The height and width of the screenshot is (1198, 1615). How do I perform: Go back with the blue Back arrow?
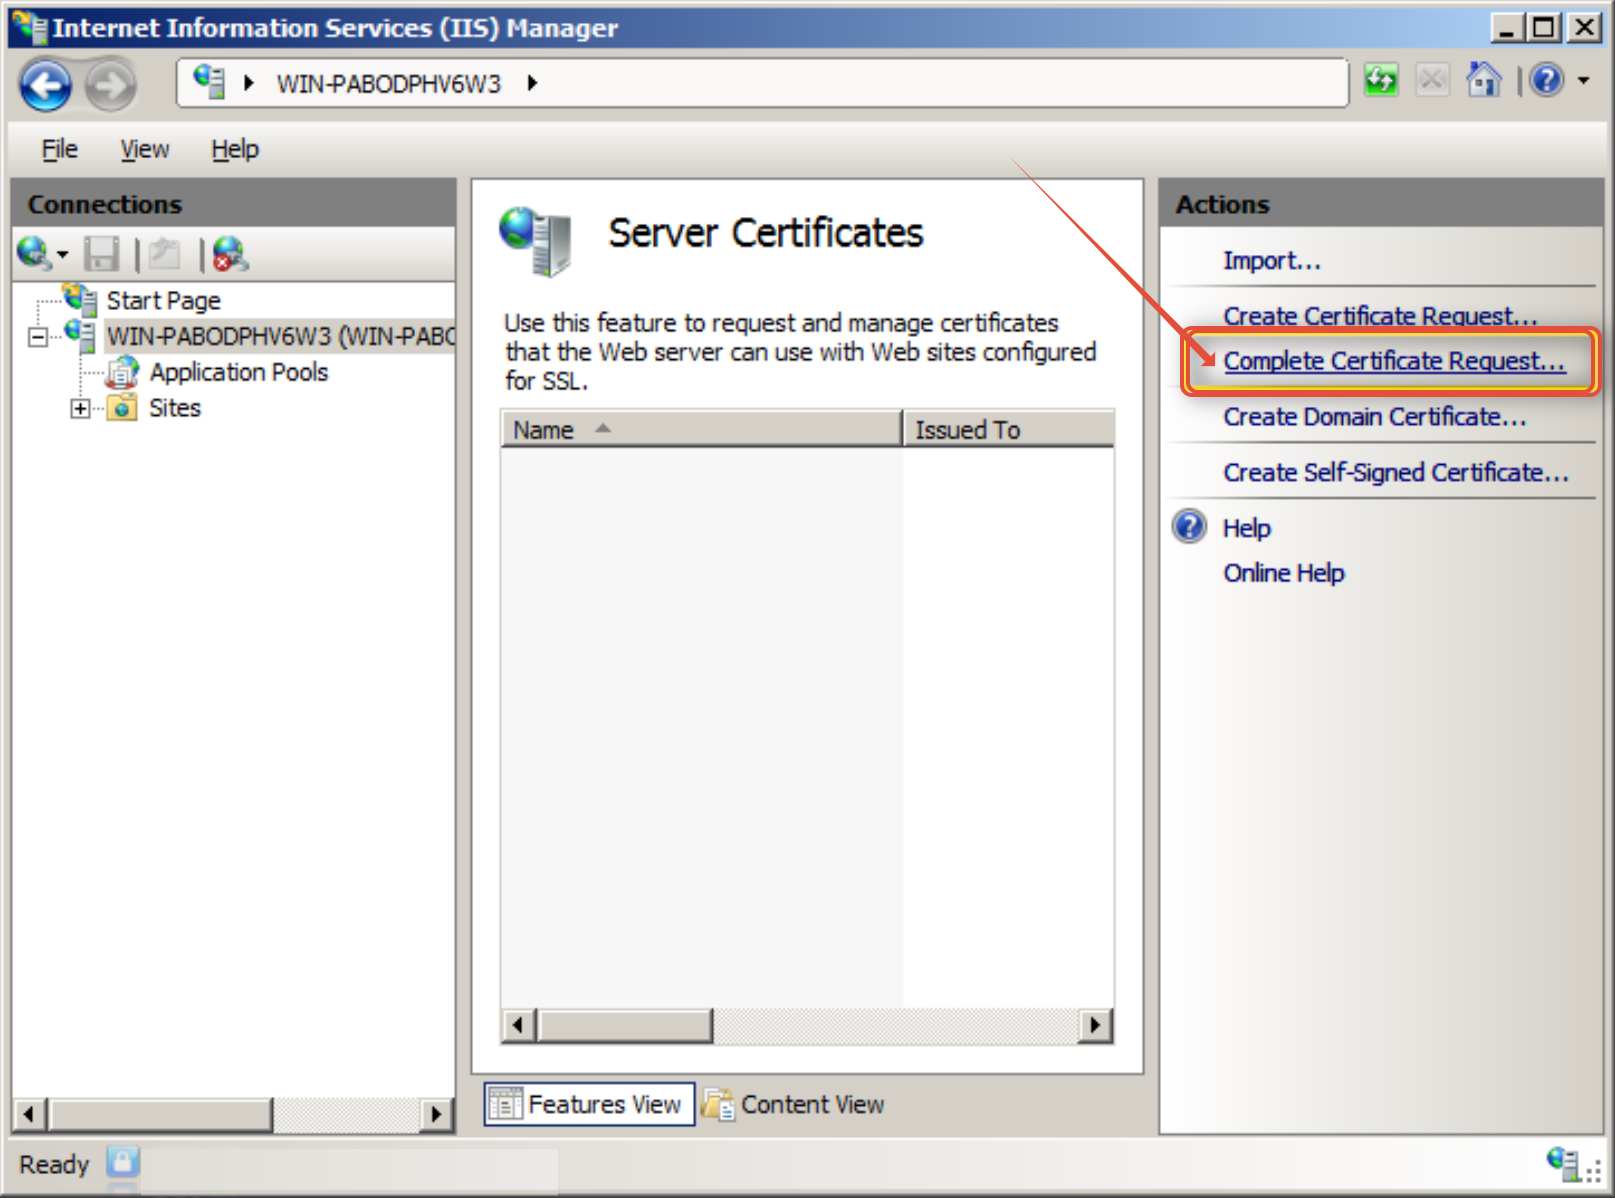tap(46, 85)
